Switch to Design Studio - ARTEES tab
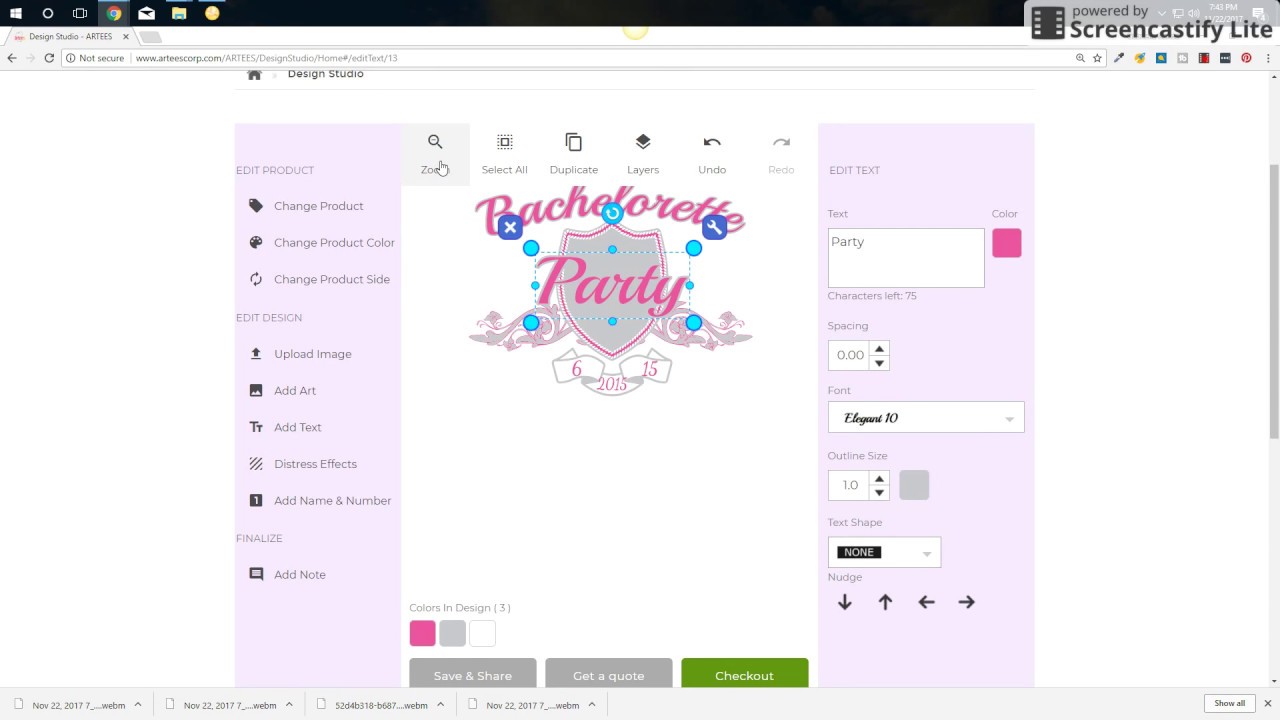The image size is (1280, 720). [x=70, y=36]
